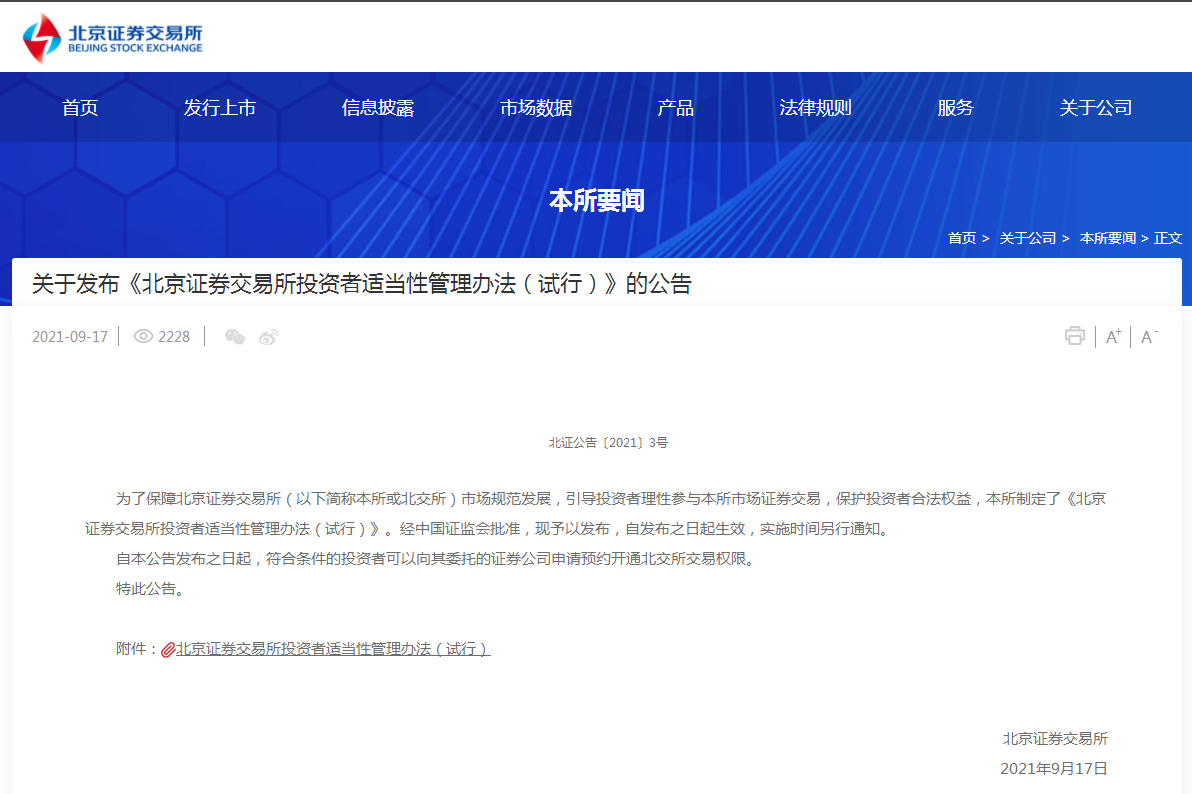Screen dimensions: 1192x794
Task: Click the view count 2228
Action: pos(174,337)
